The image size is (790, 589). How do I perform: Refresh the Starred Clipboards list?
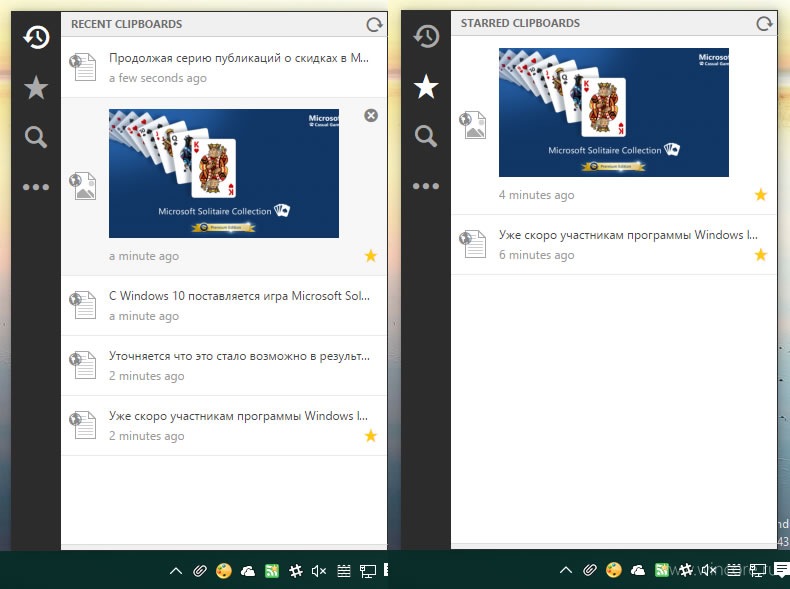pyautogui.click(x=764, y=23)
